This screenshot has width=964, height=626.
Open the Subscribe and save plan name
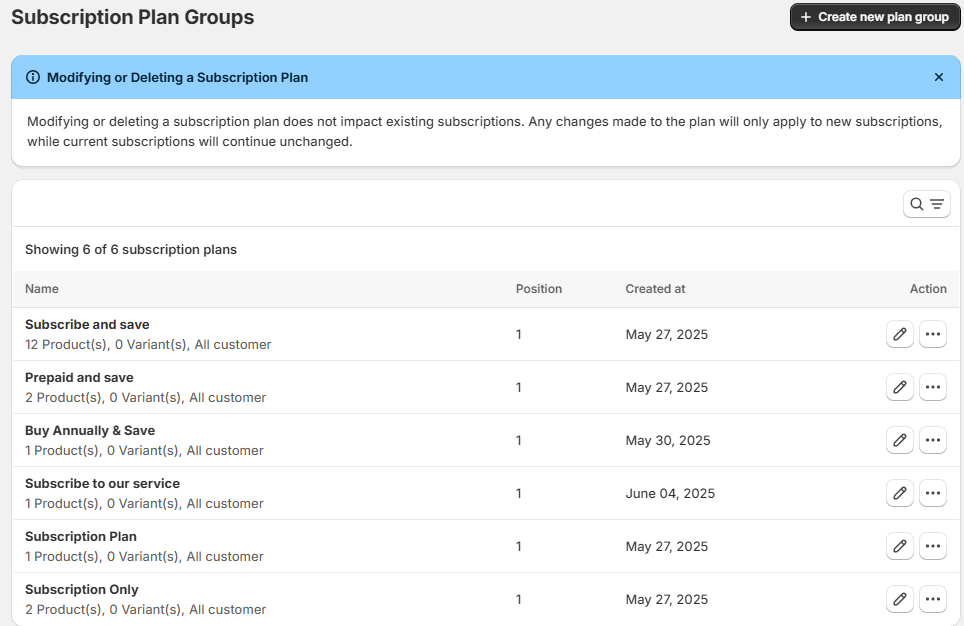[87, 325]
